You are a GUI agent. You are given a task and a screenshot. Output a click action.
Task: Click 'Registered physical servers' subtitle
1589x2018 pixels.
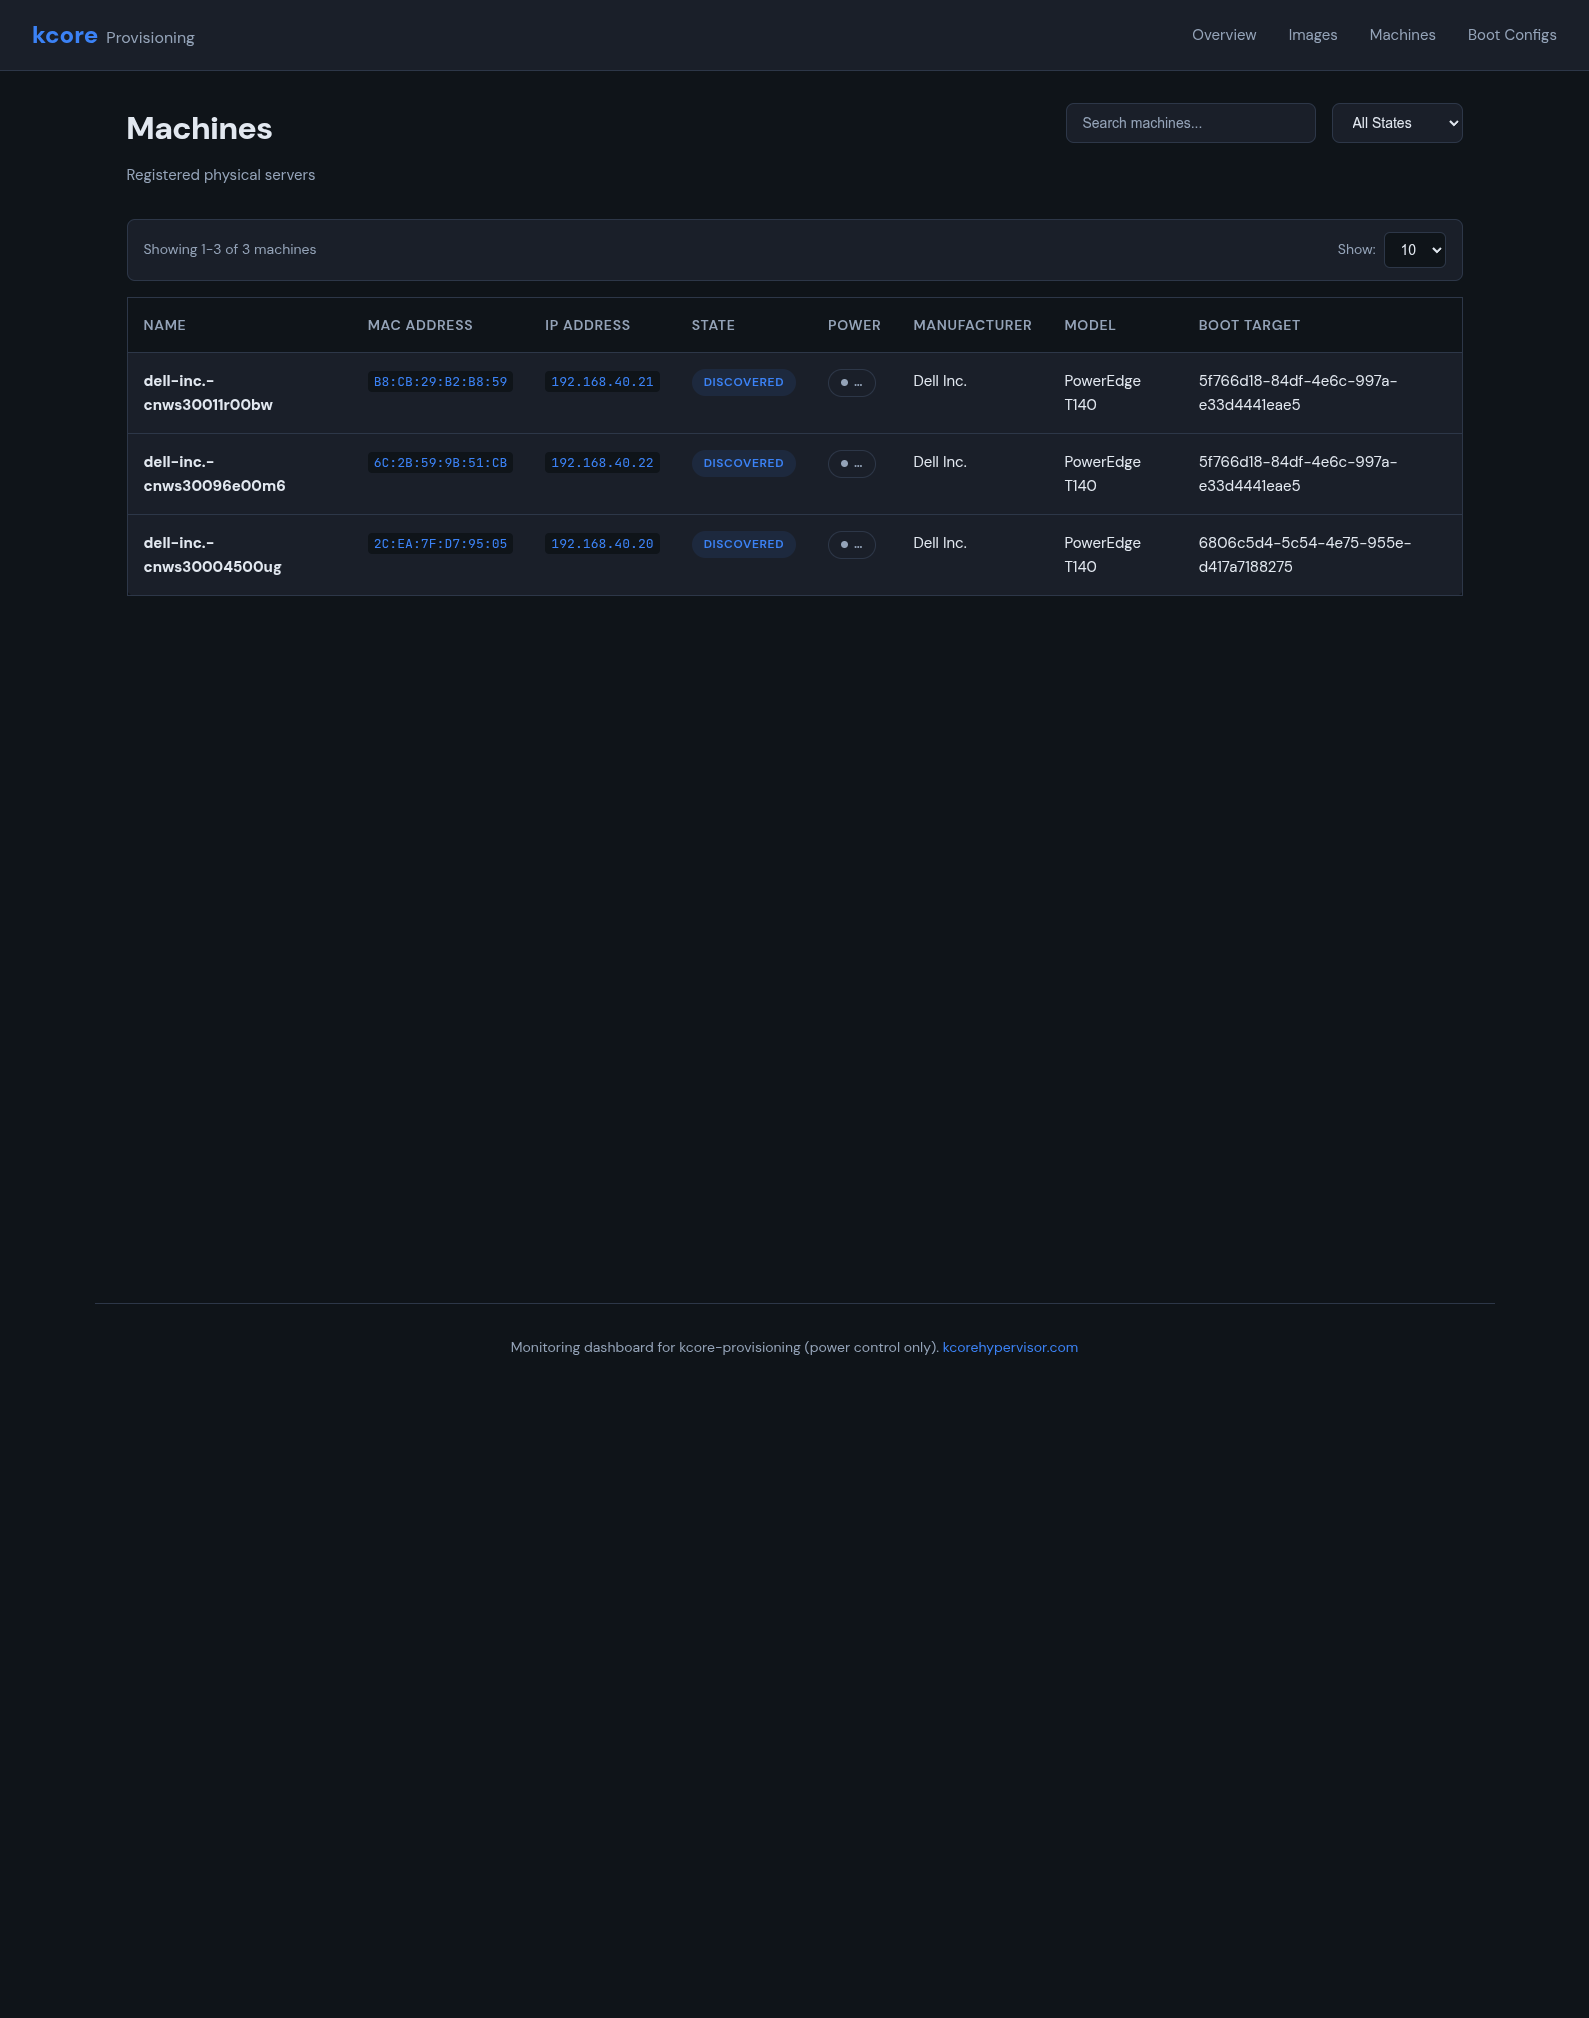221,175
